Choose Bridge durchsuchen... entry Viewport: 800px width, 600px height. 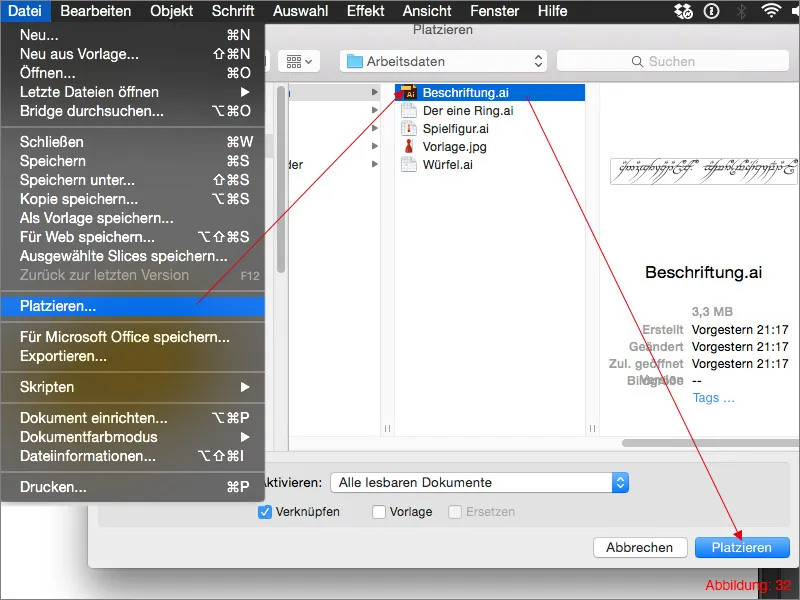(133, 111)
